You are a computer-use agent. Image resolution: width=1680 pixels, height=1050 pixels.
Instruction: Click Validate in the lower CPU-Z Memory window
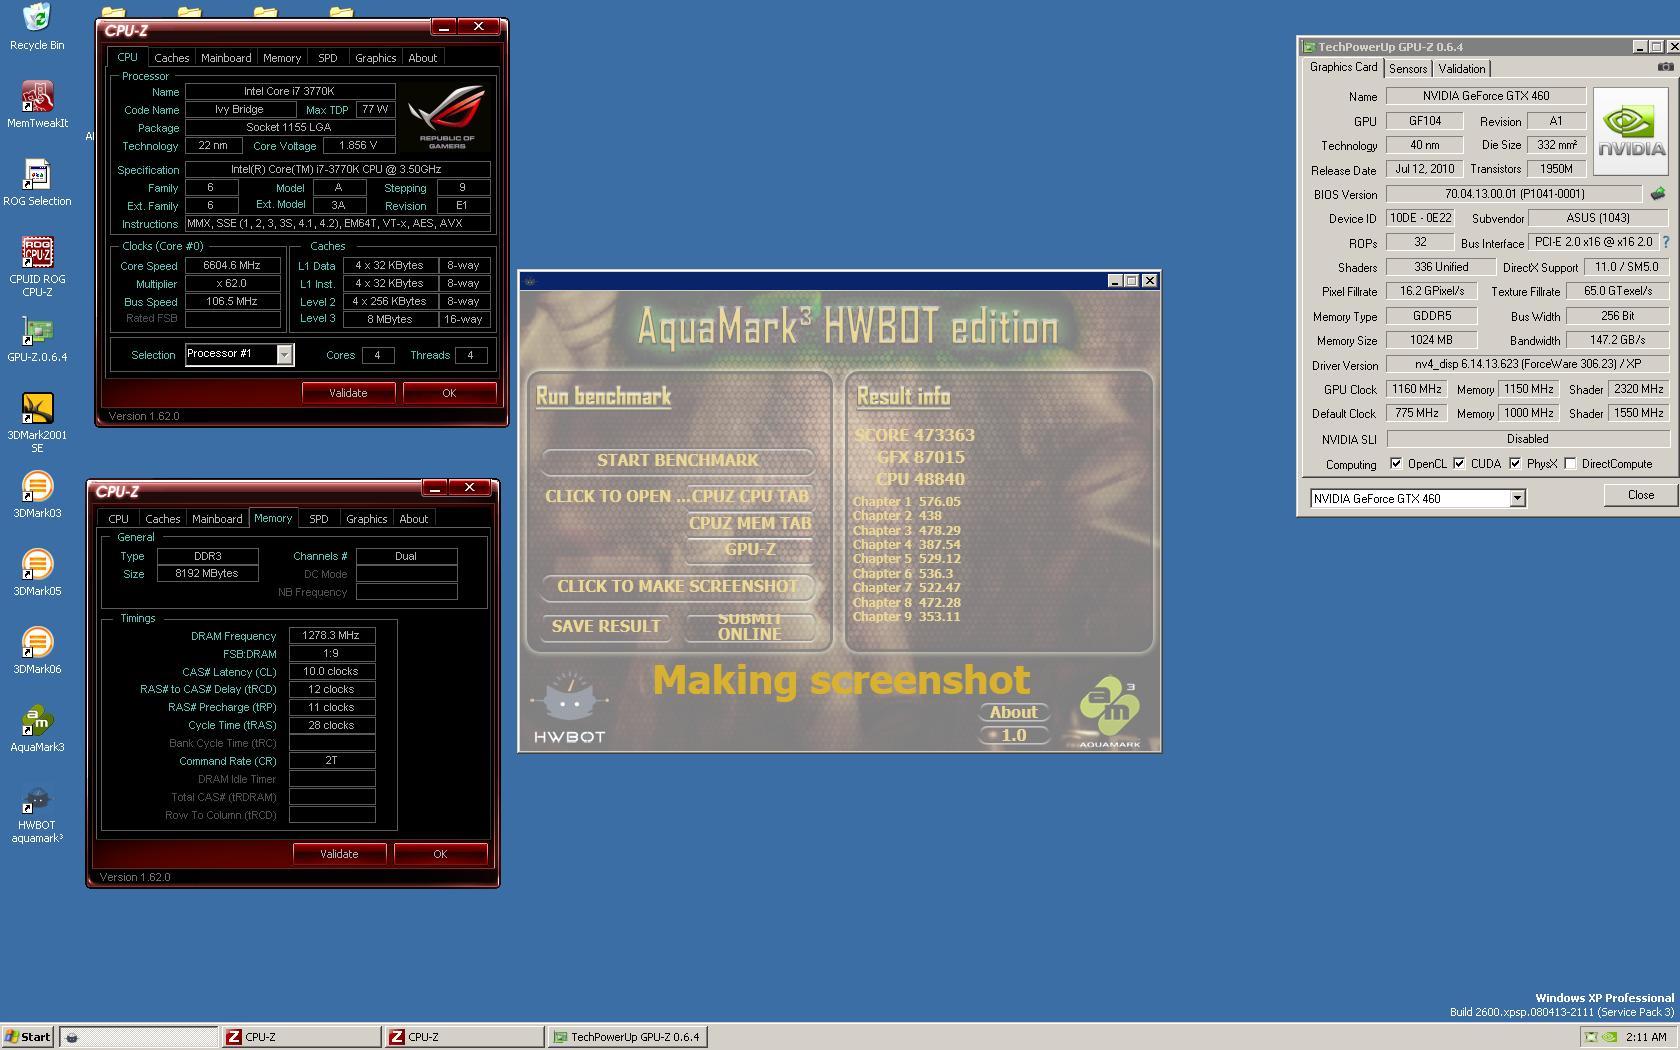[x=339, y=854]
